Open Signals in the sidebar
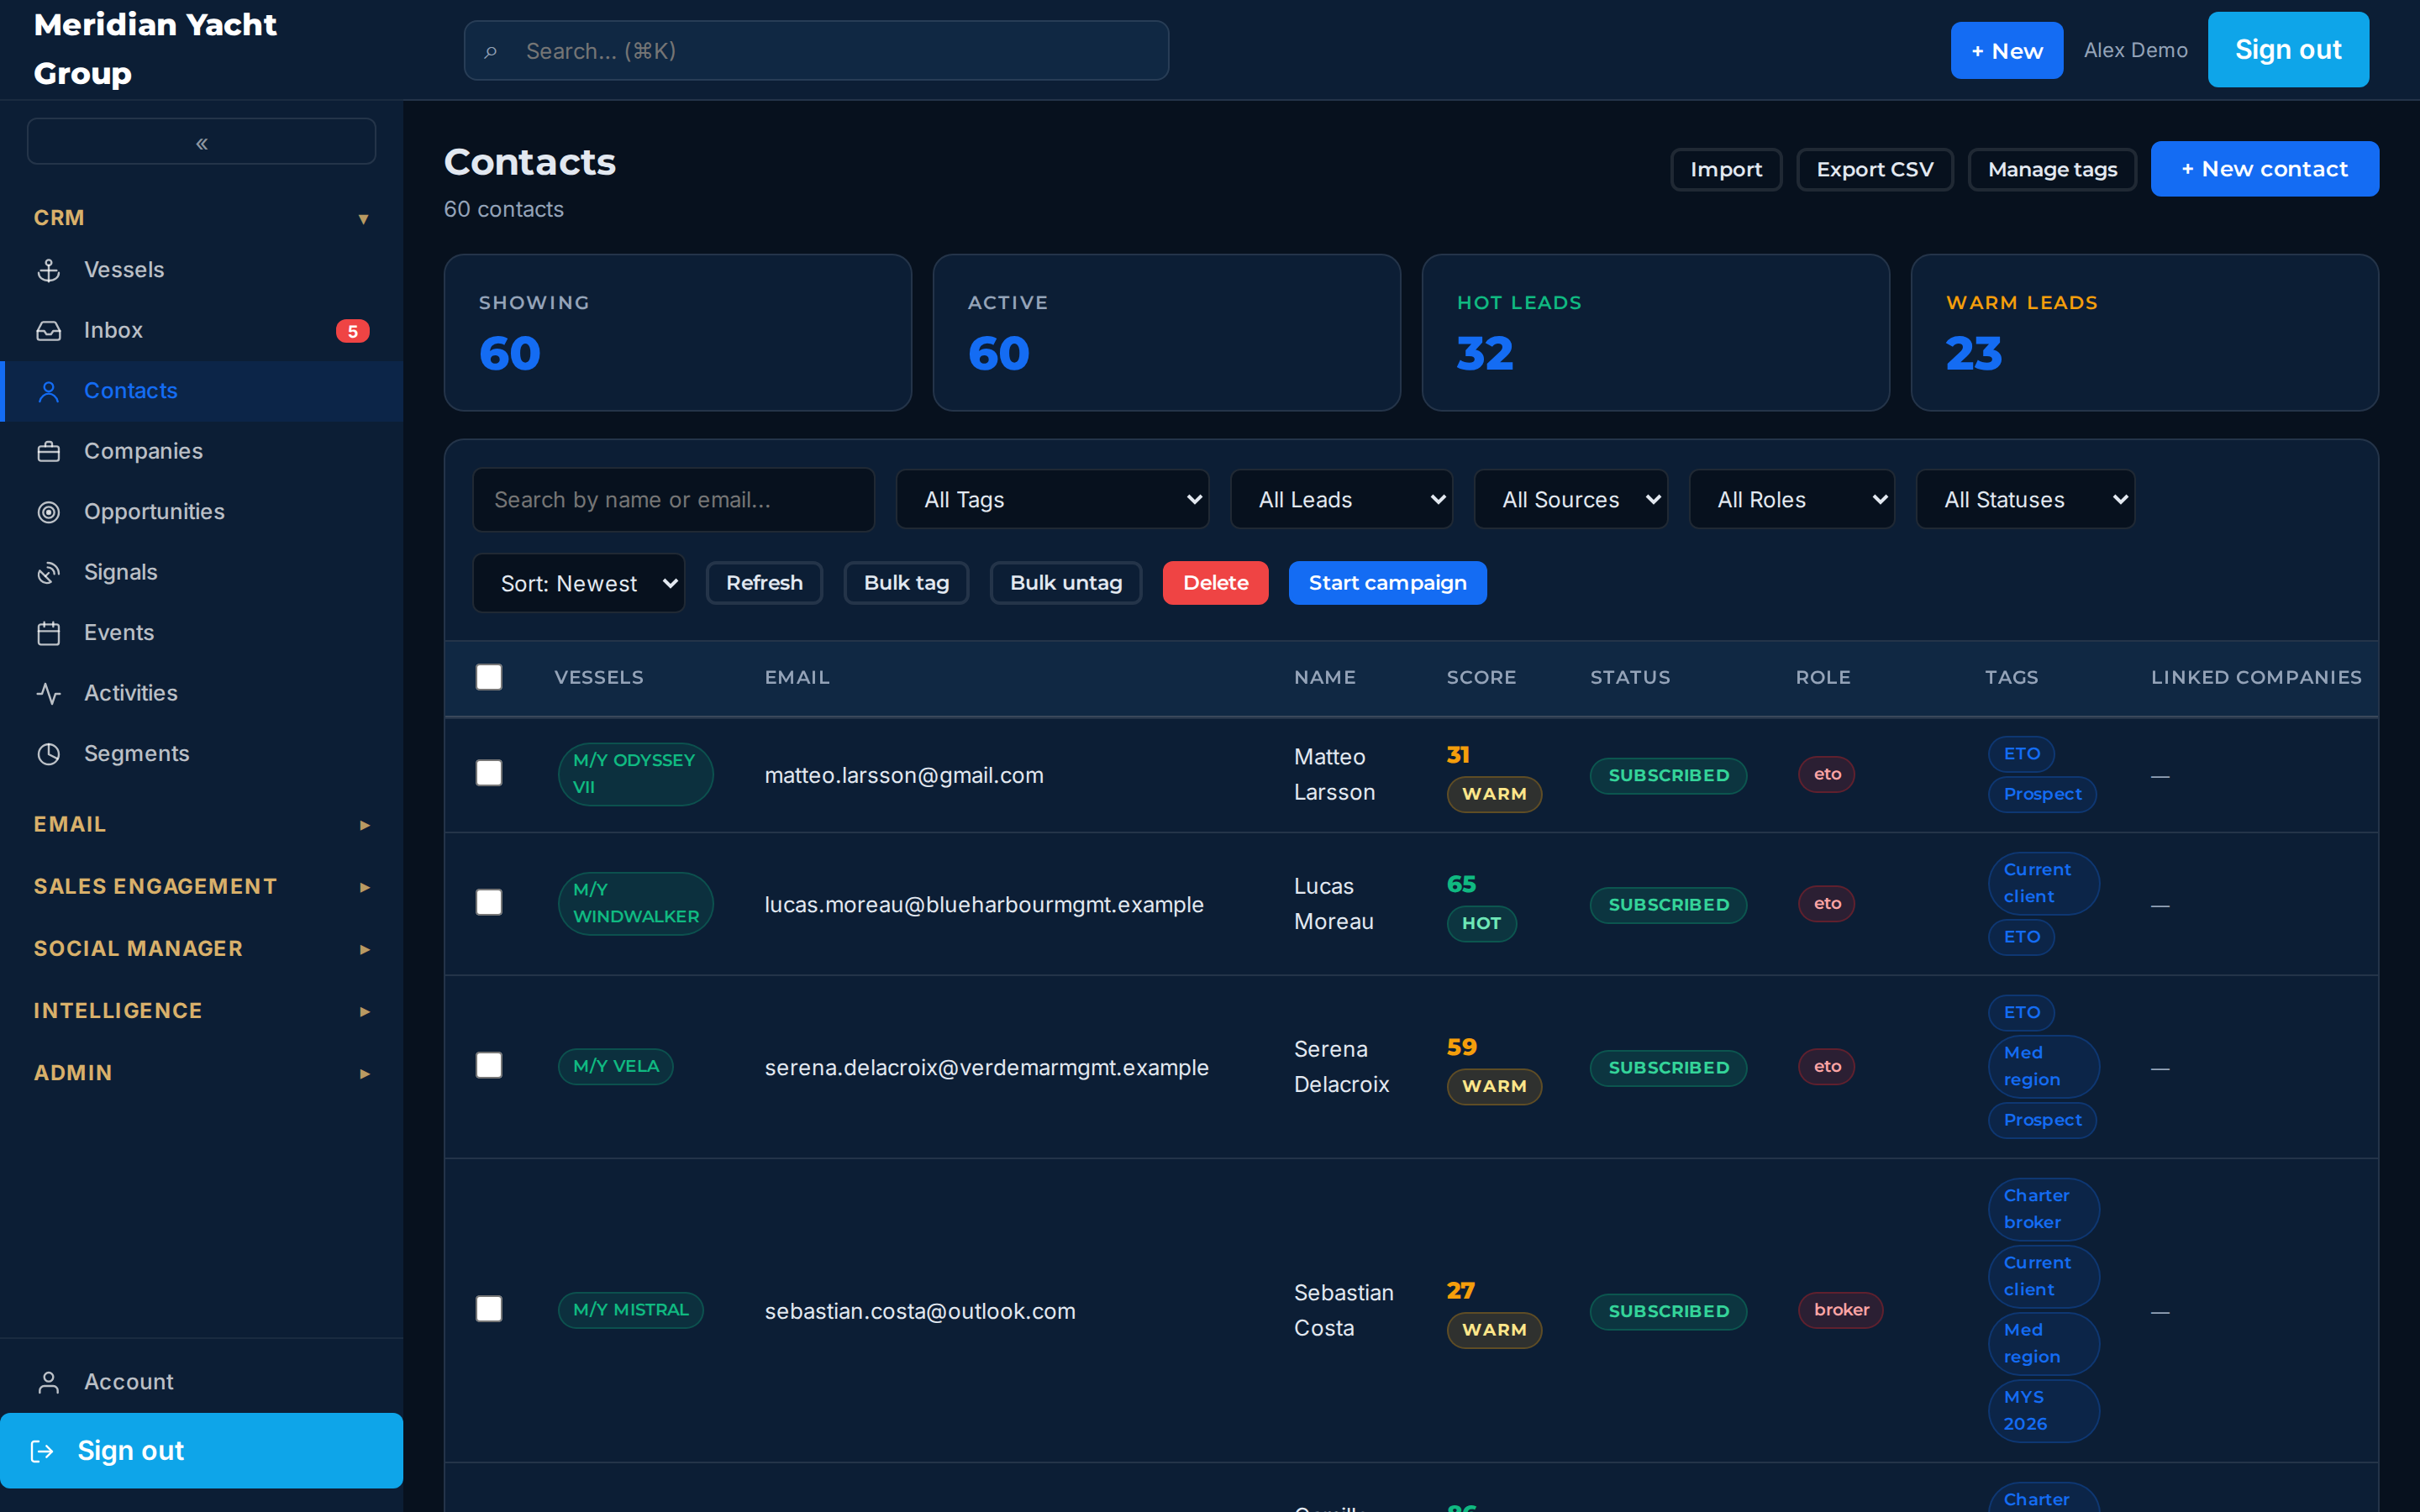The width and height of the screenshot is (2420, 1512). pos(201,573)
